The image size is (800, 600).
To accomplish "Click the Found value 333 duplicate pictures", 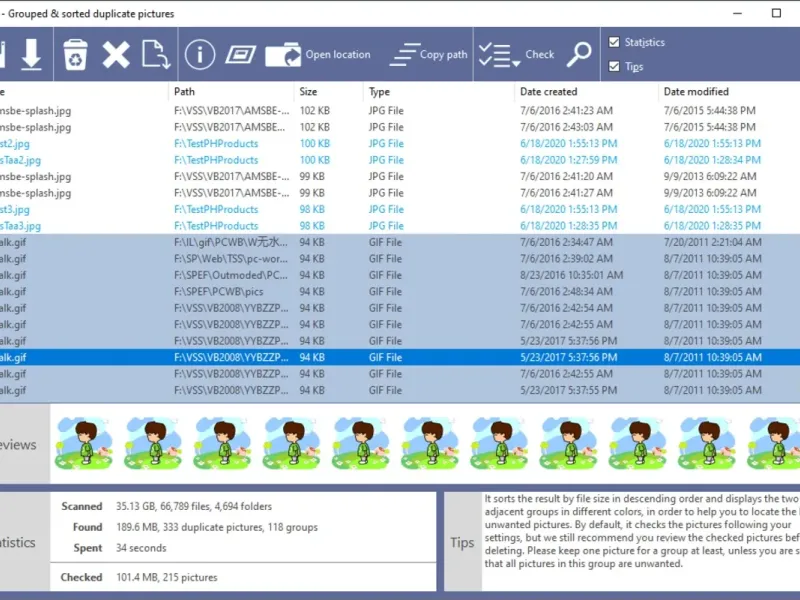I will tap(216, 527).
